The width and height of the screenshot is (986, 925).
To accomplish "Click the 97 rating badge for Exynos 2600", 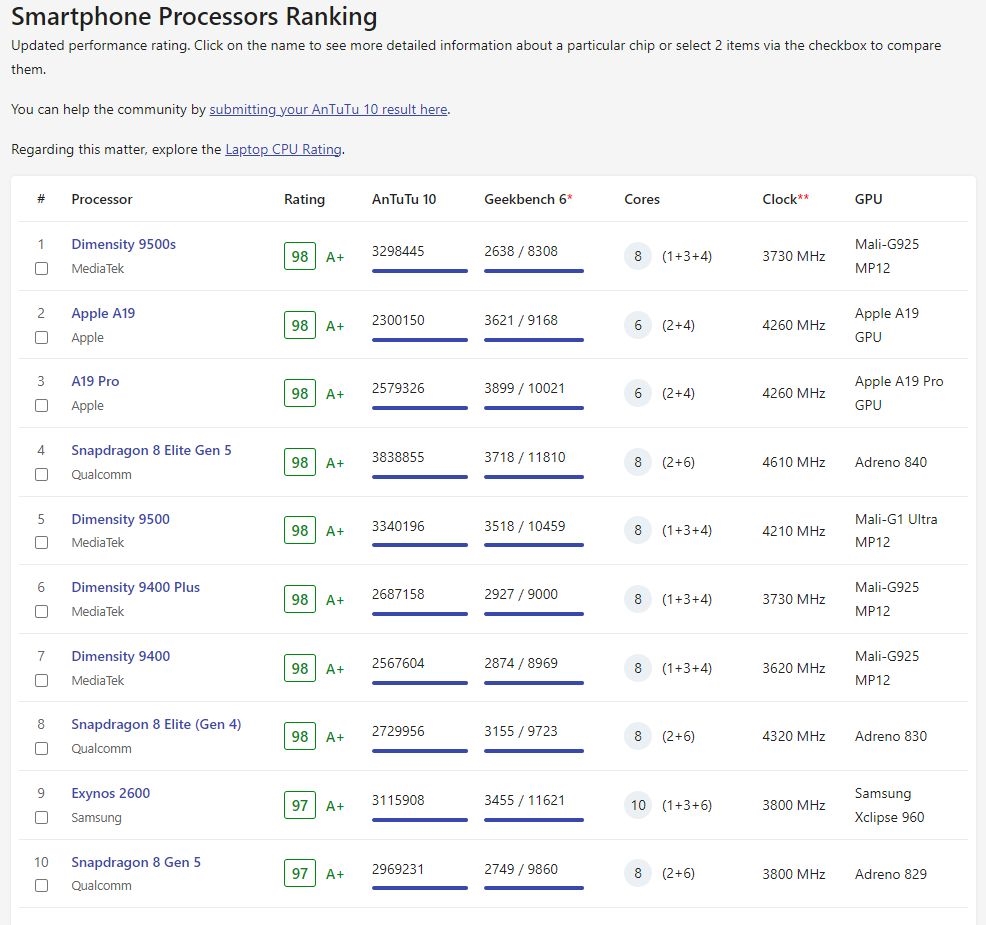I will tap(300, 805).
